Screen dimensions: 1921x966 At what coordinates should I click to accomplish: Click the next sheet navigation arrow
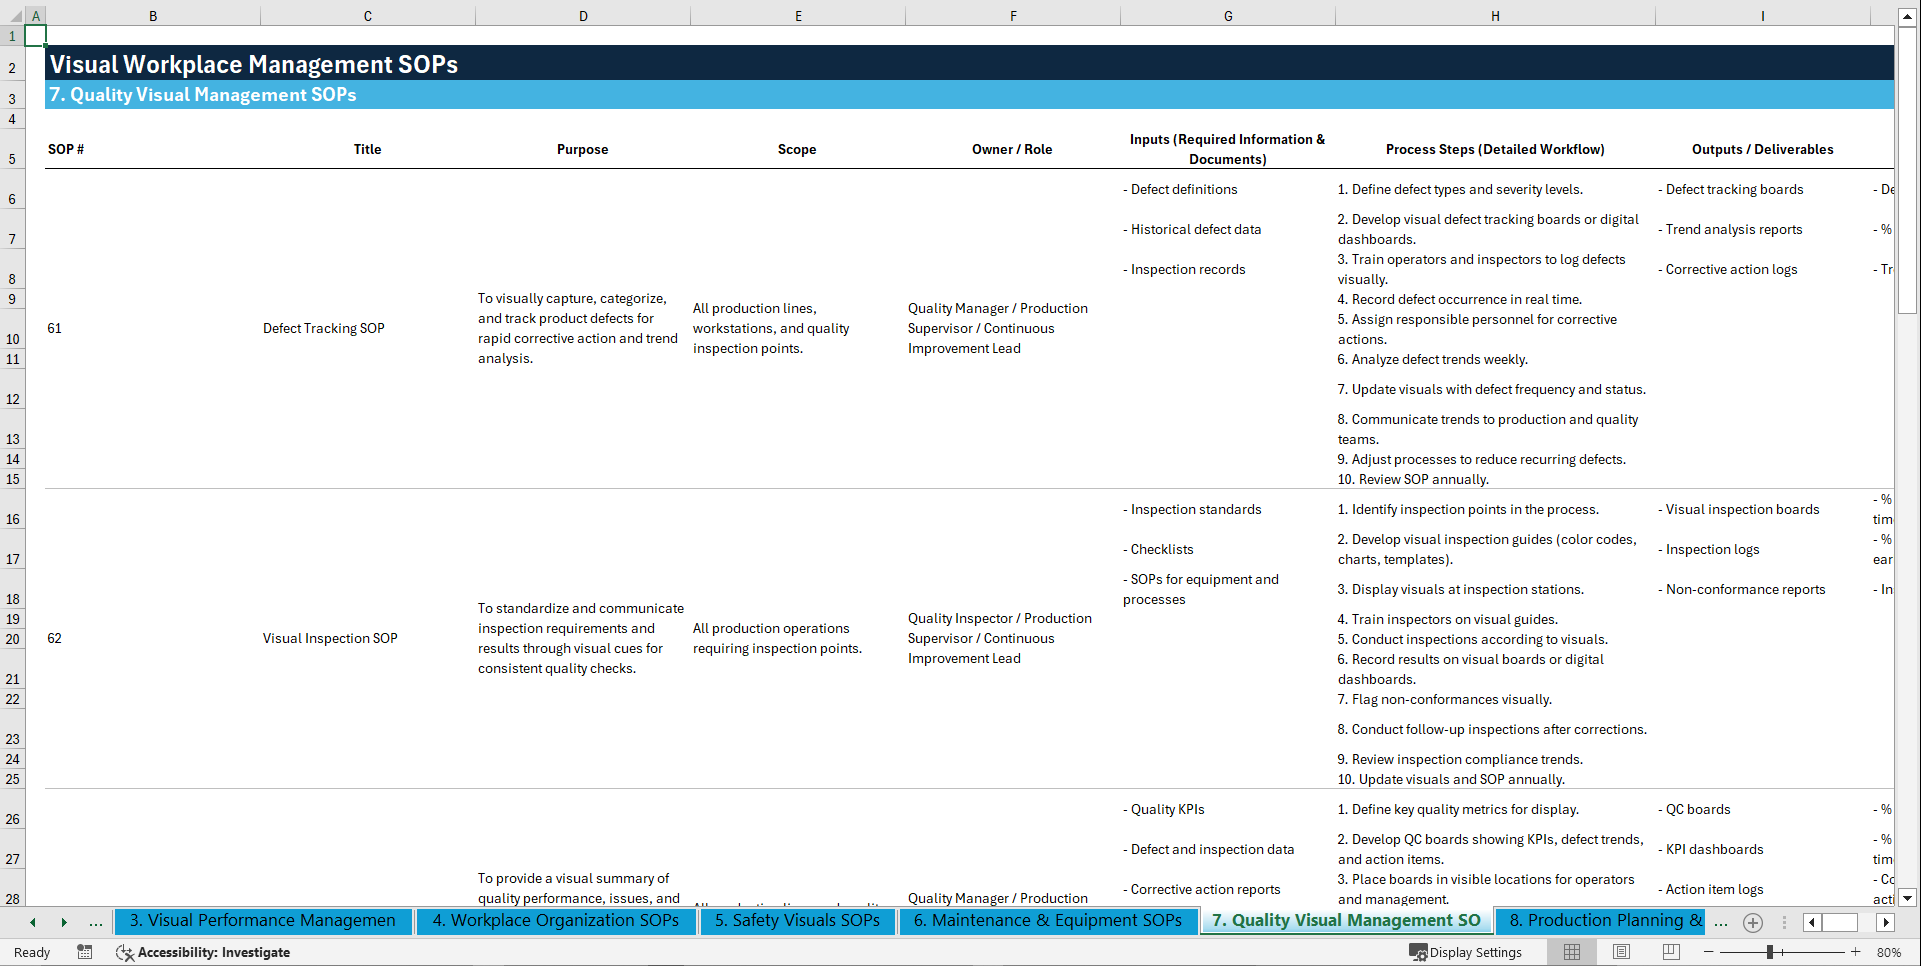[x=64, y=922]
